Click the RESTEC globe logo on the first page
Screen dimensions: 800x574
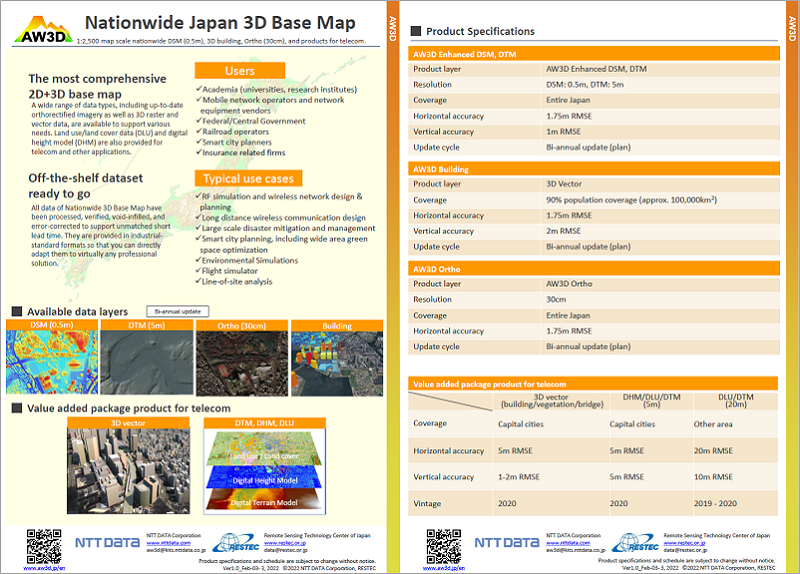[236, 543]
